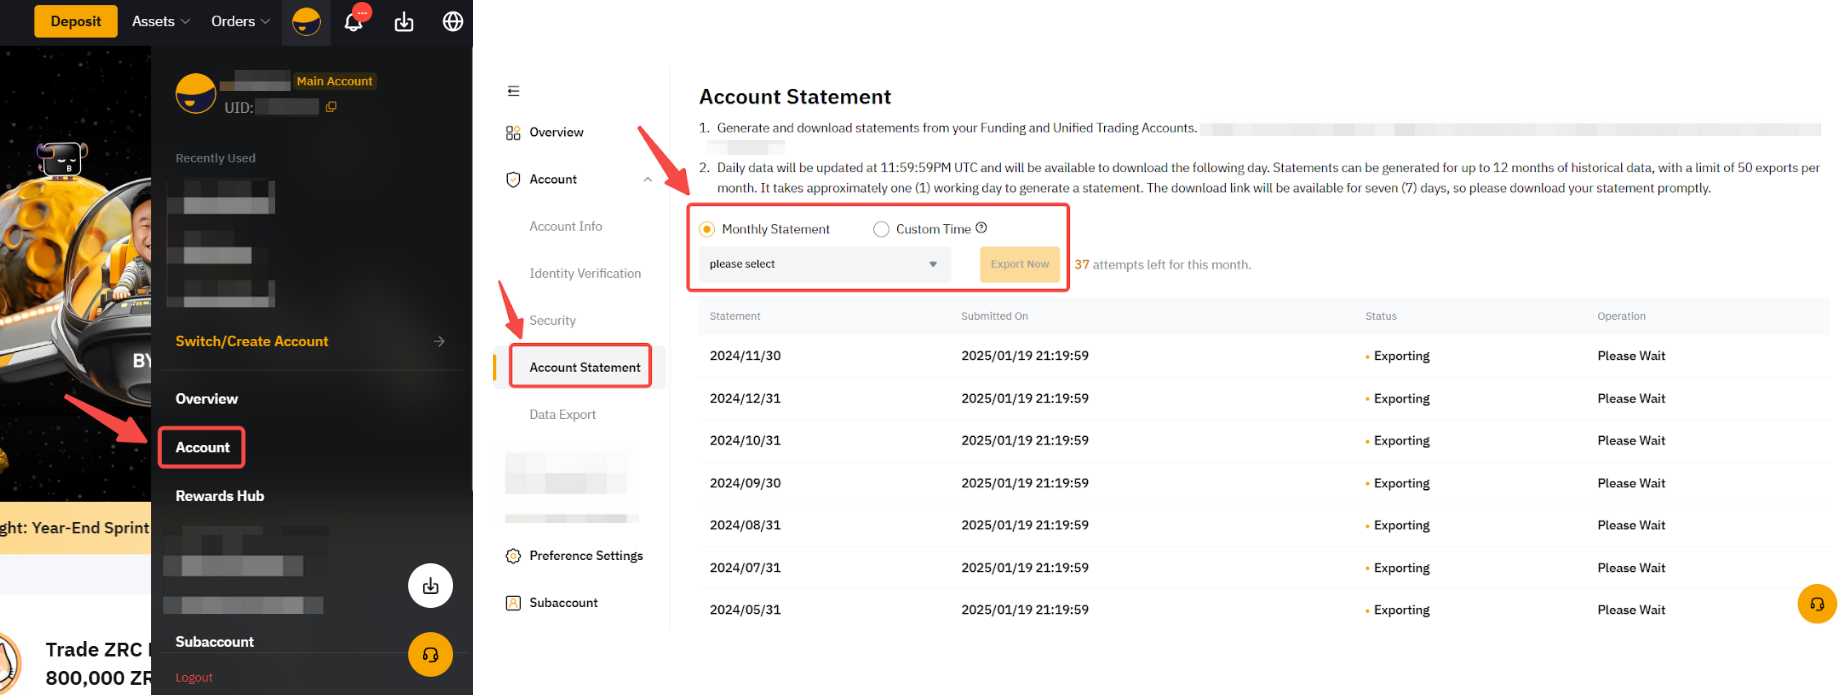
Task: Open the 'please select' month dropdown
Action: pyautogui.click(x=823, y=265)
